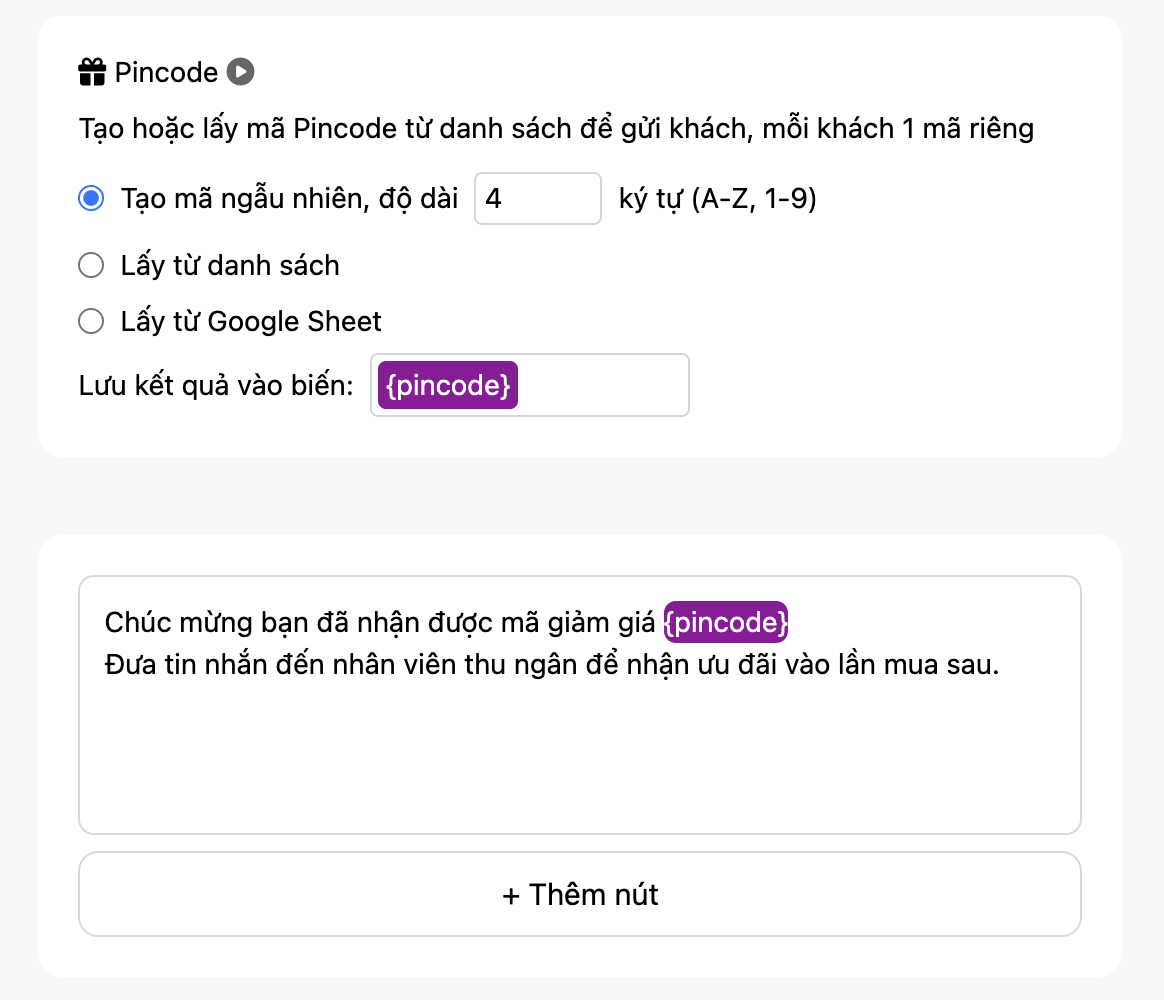Click the 'Đưa tin nhắn đến nhân viên' line
1164x1000 pixels.
click(x=552, y=664)
